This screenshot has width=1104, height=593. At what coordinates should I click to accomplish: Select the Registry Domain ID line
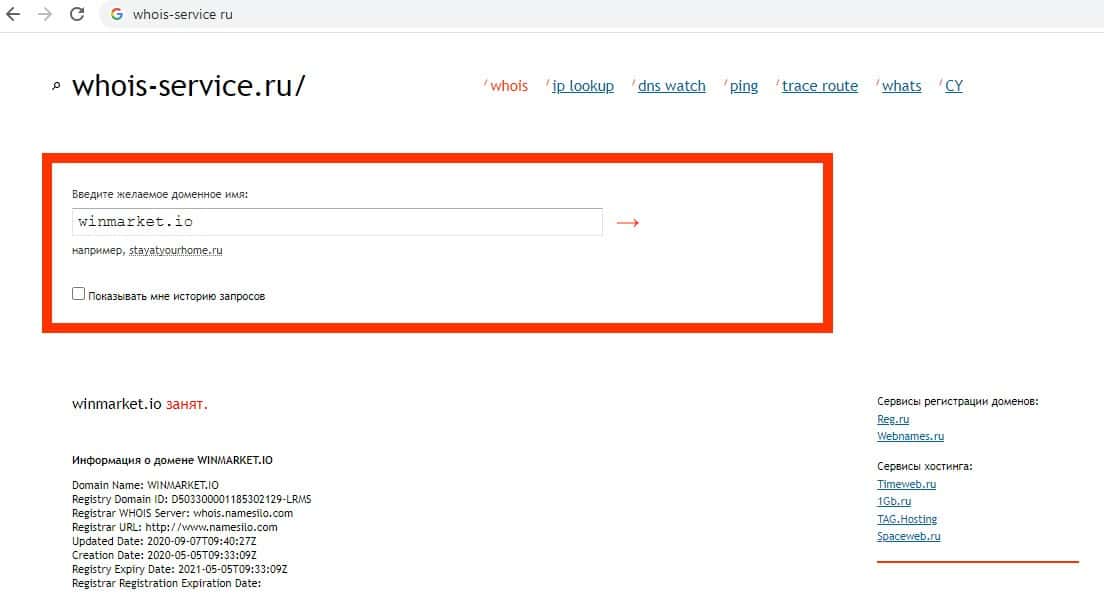coord(192,499)
